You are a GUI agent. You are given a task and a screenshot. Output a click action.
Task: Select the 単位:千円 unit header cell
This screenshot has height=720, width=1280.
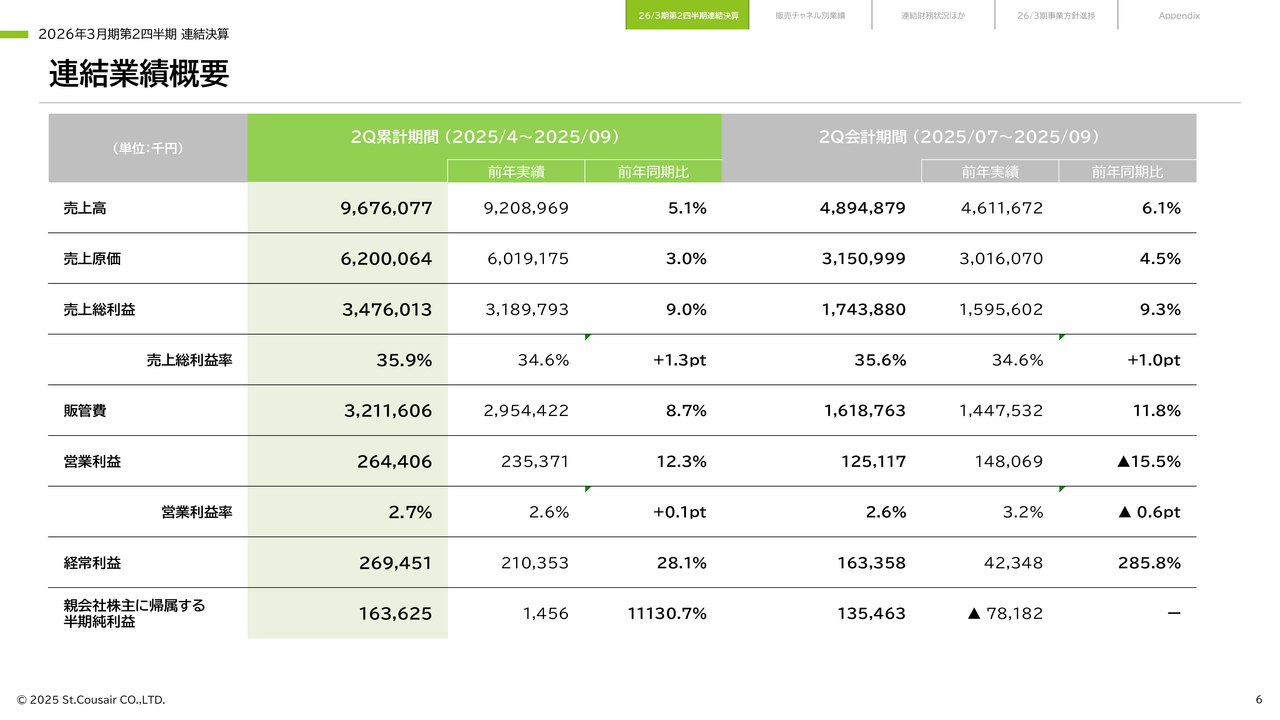pos(148,148)
